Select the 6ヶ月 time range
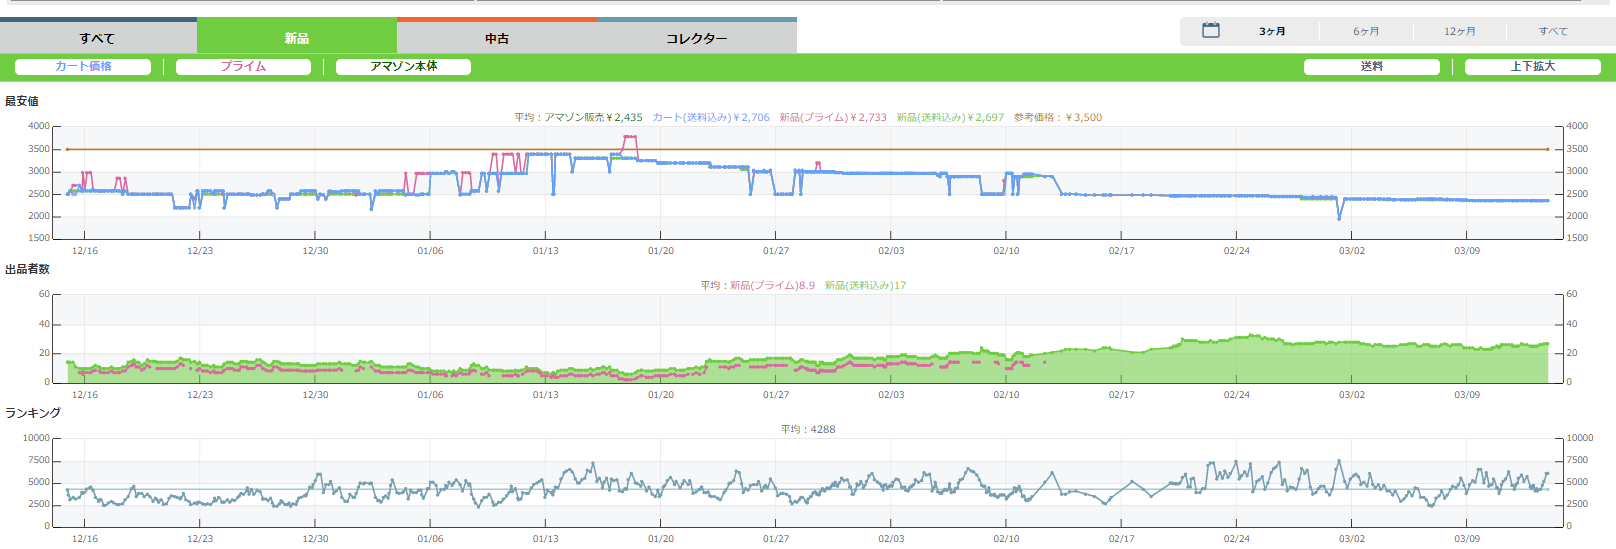1616x549 pixels. [x=1366, y=32]
